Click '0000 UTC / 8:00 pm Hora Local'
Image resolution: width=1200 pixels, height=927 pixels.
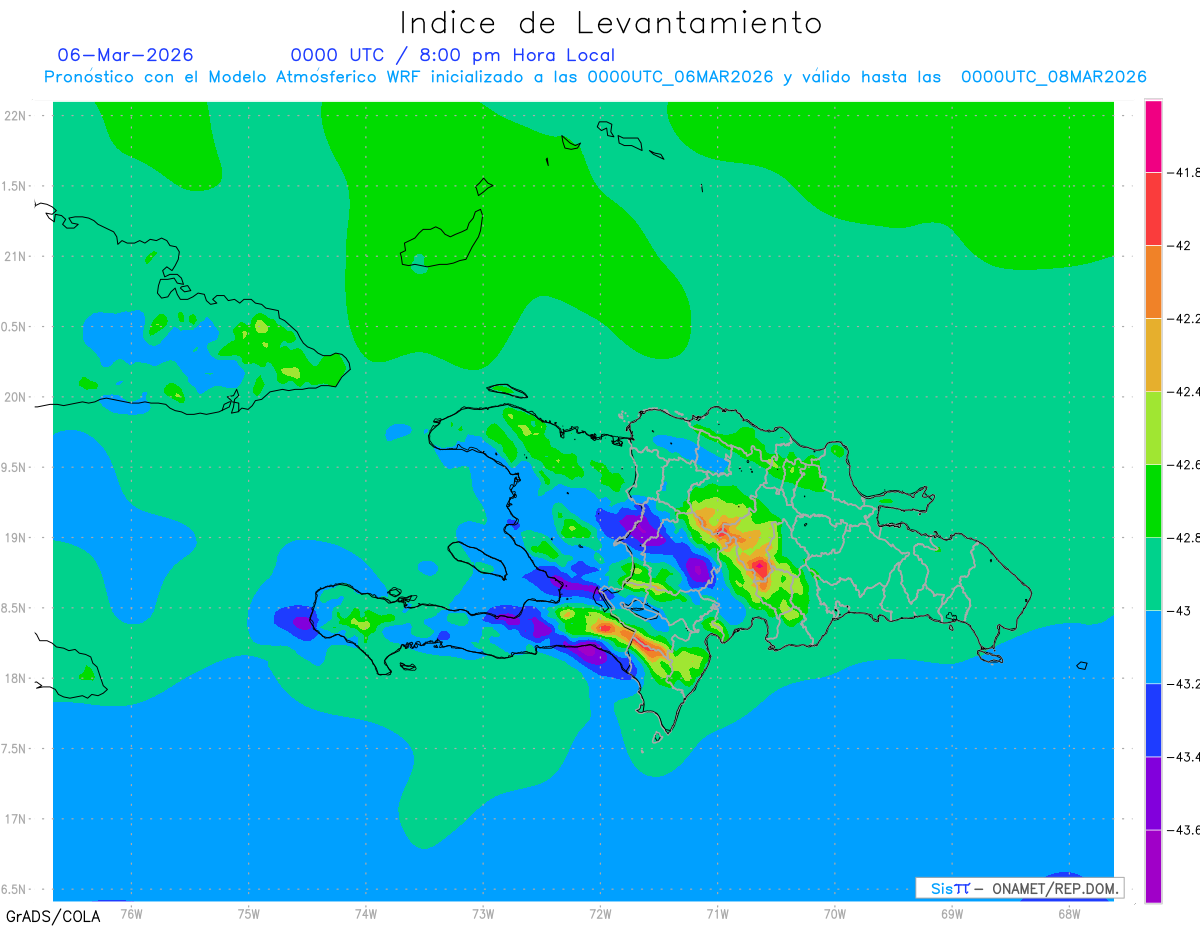click(453, 55)
